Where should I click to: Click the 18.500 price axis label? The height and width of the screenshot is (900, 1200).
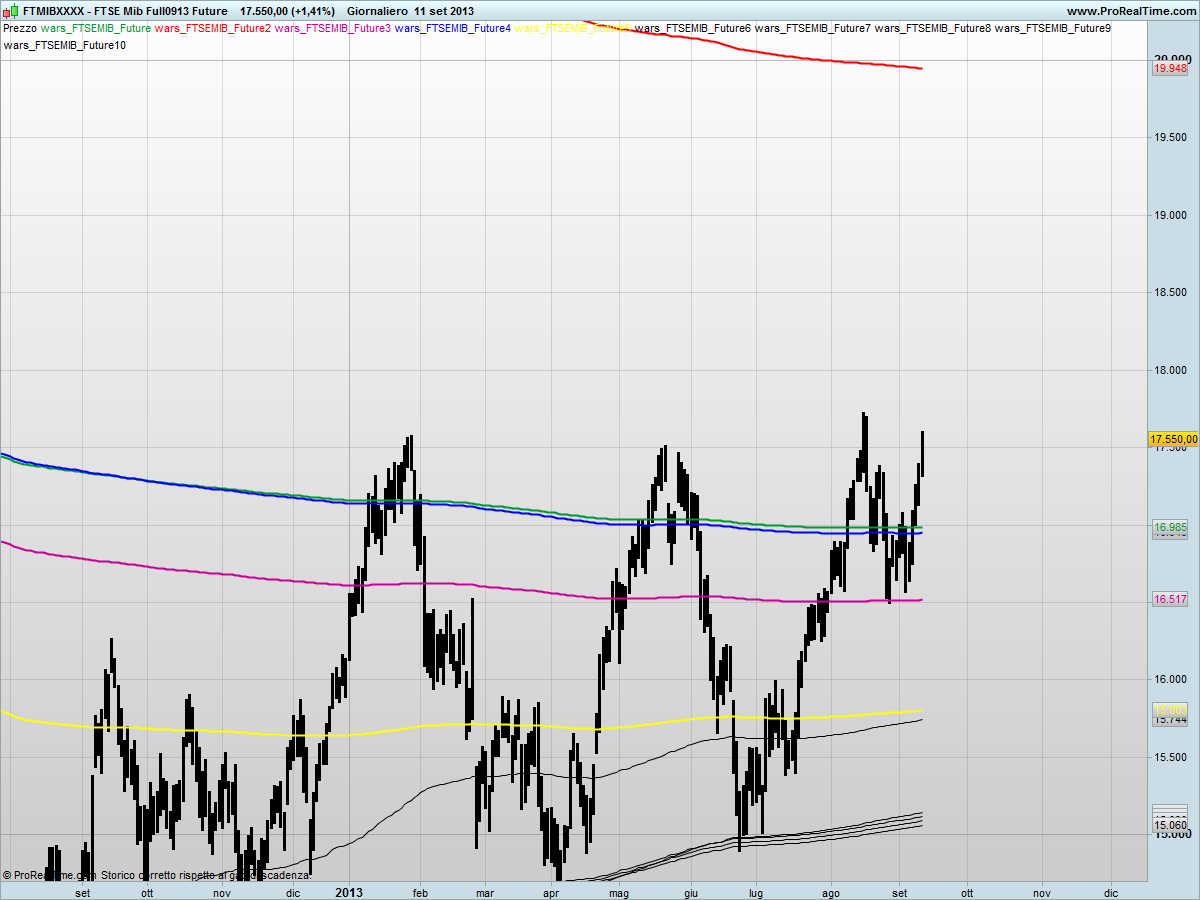(1170, 293)
